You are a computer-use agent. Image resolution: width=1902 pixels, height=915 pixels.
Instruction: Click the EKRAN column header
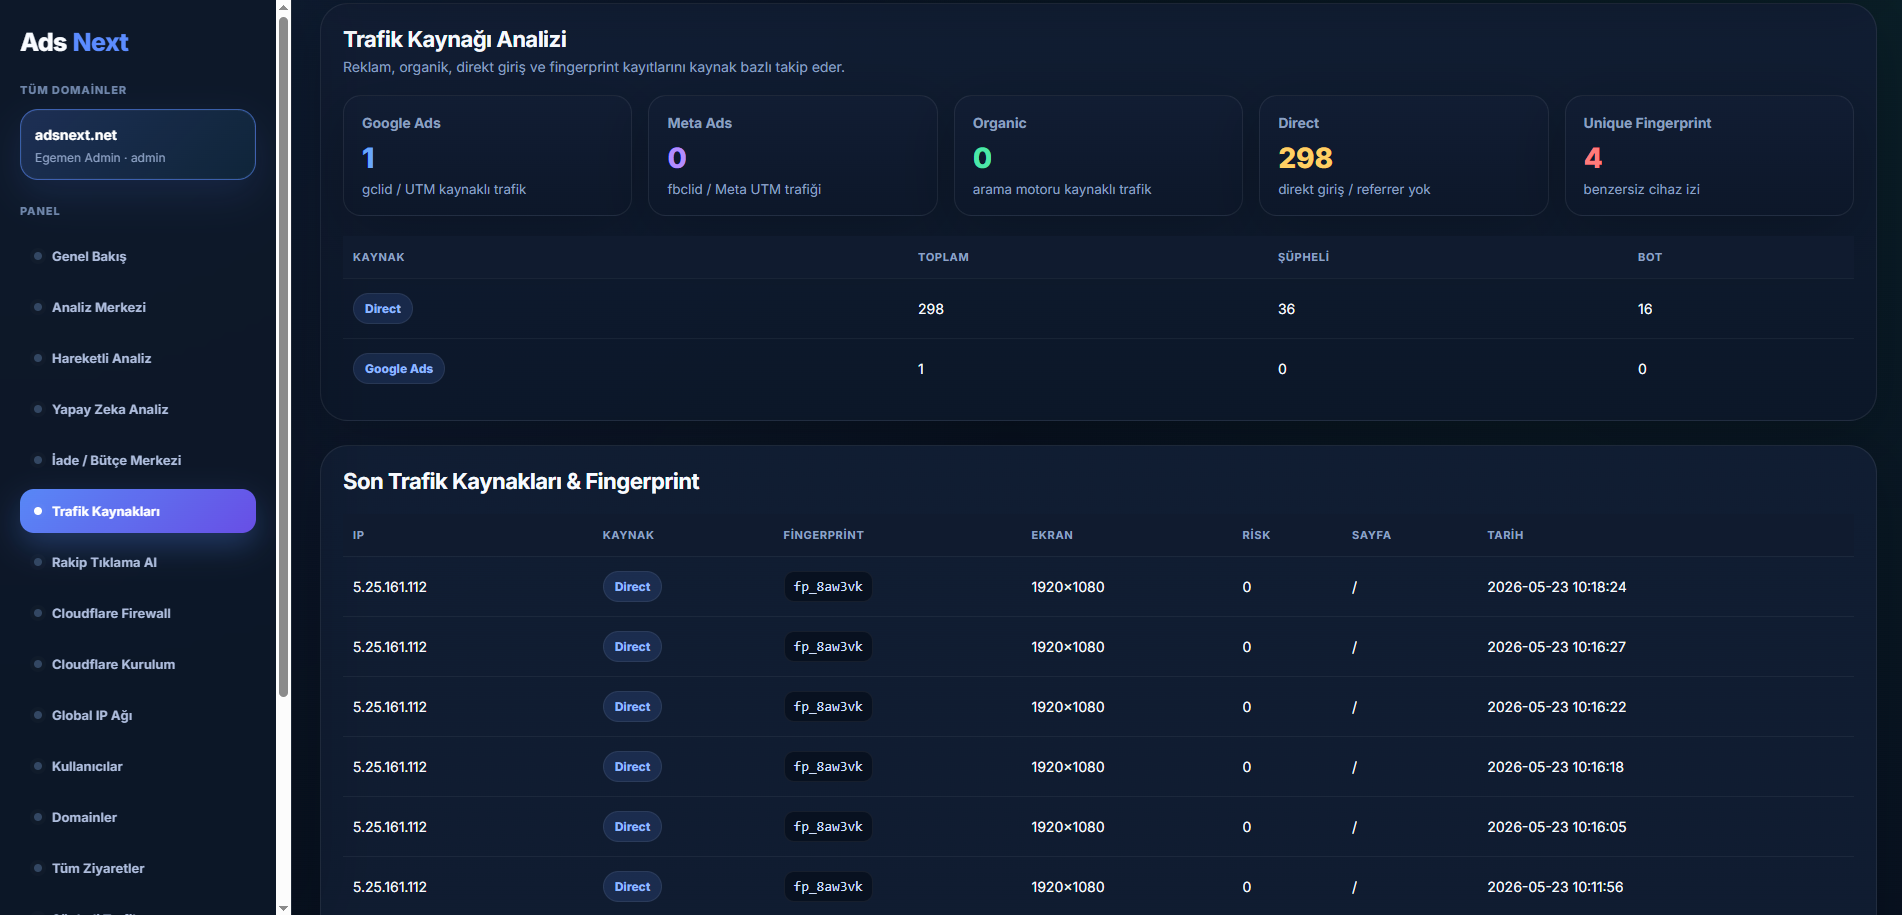coord(1052,535)
